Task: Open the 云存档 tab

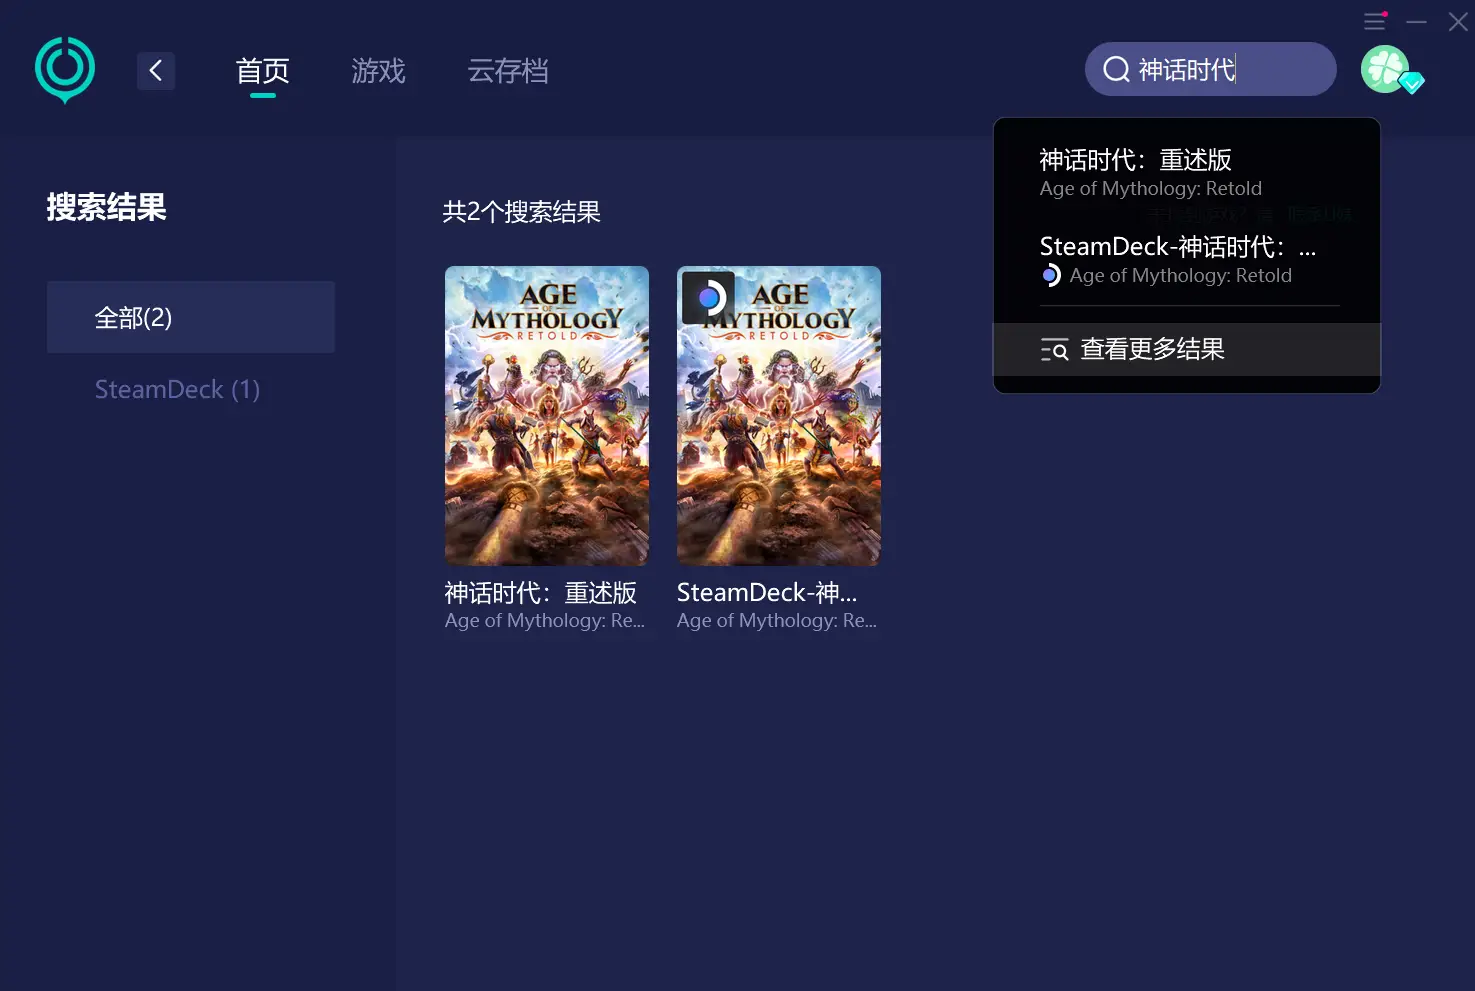Action: [x=508, y=71]
